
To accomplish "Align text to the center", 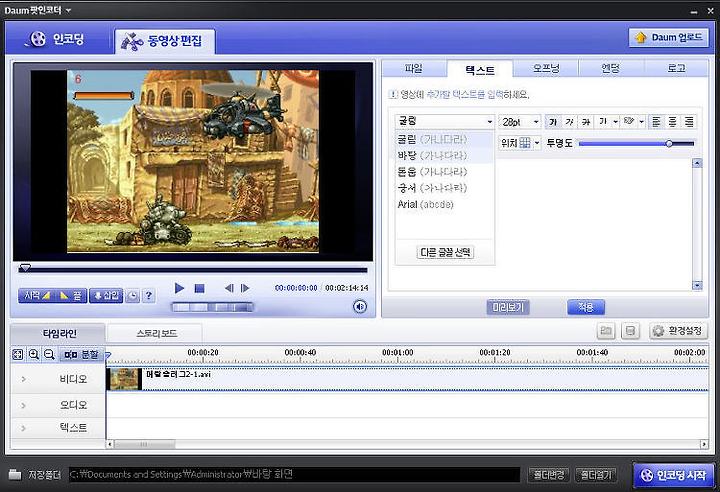I will [x=672, y=122].
